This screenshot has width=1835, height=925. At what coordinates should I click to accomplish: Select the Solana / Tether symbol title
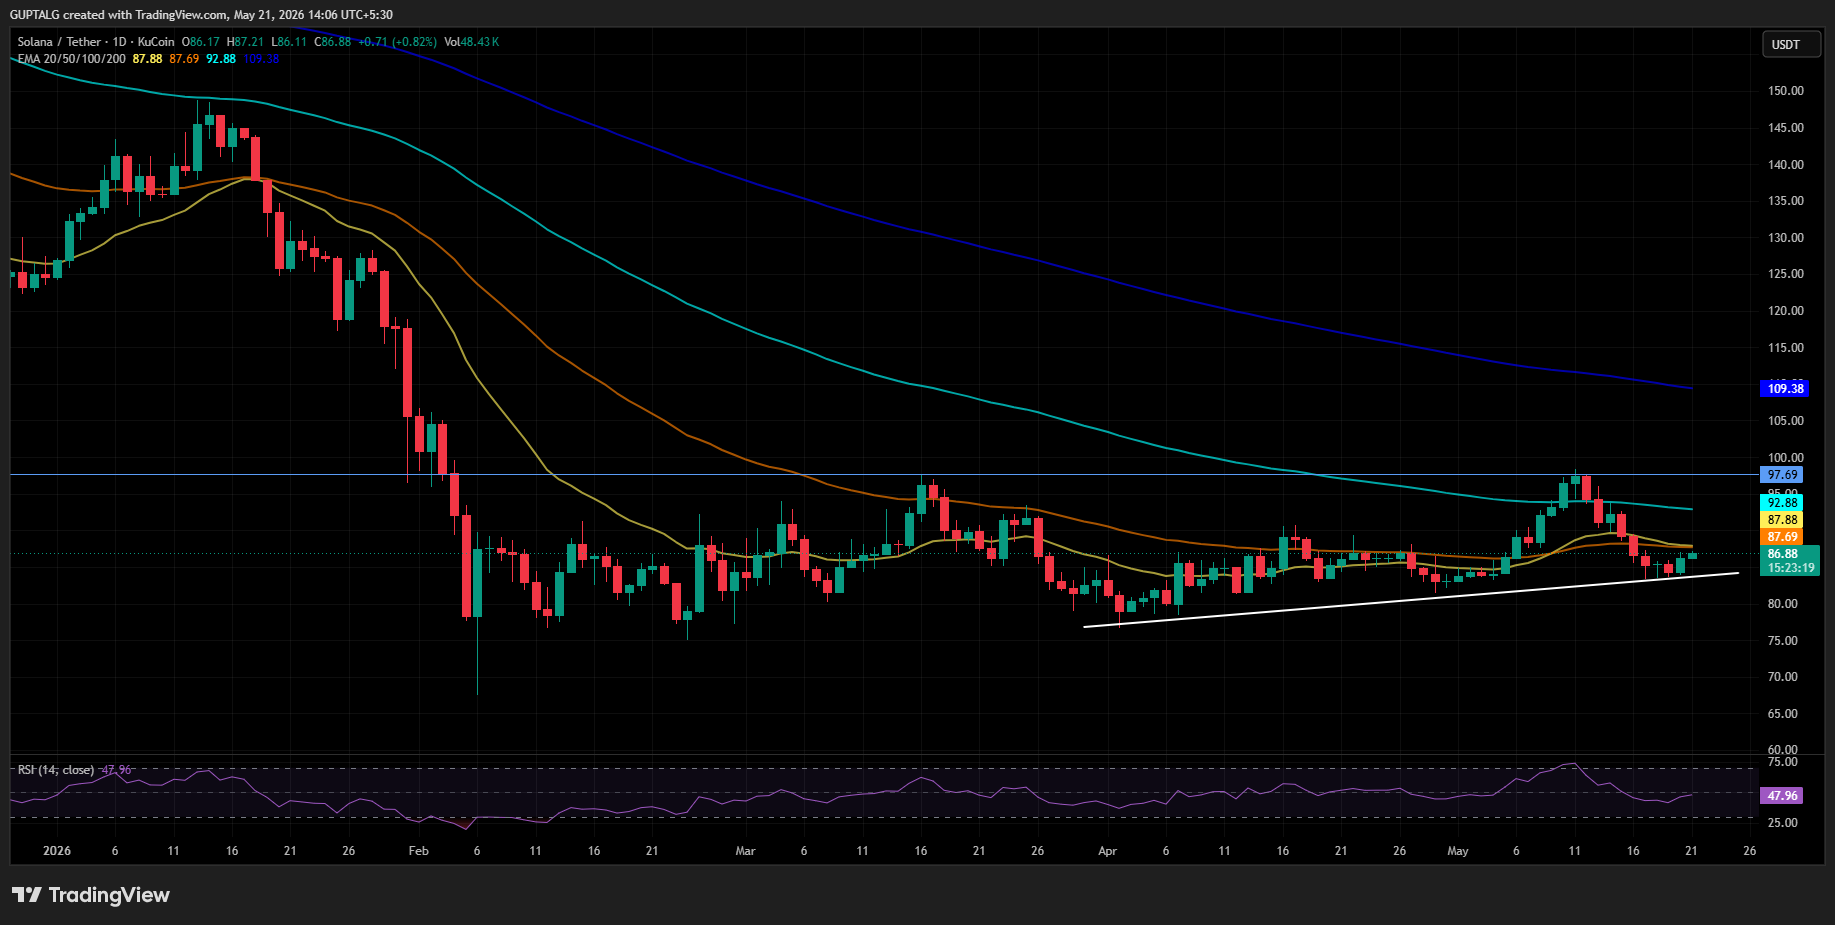click(x=60, y=42)
